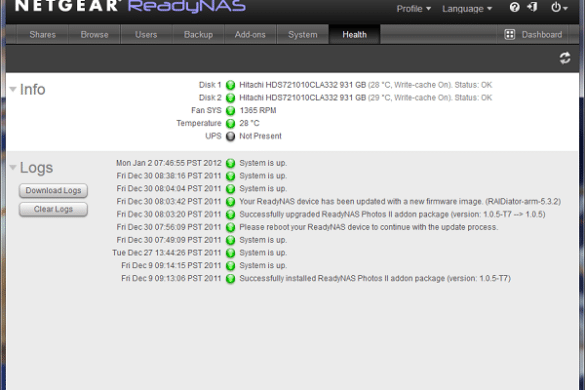
Task: Click the RAIDiator-arm-5.3.2 firmware message
Action: [x=400, y=202]
